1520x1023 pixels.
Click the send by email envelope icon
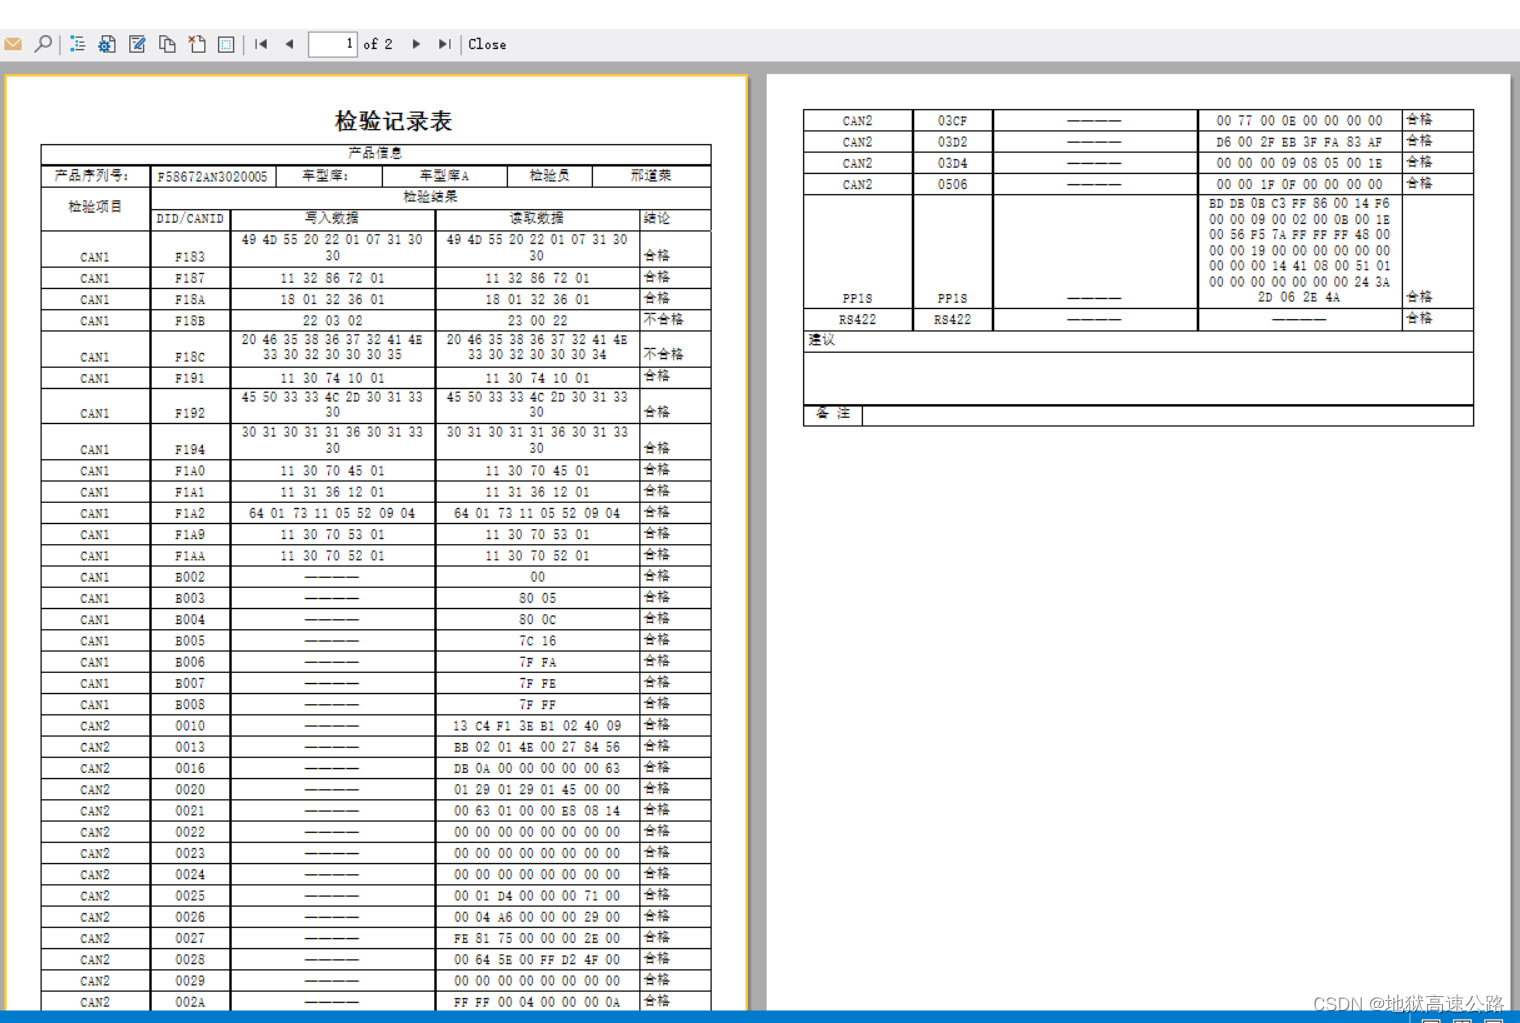[13, 44]
